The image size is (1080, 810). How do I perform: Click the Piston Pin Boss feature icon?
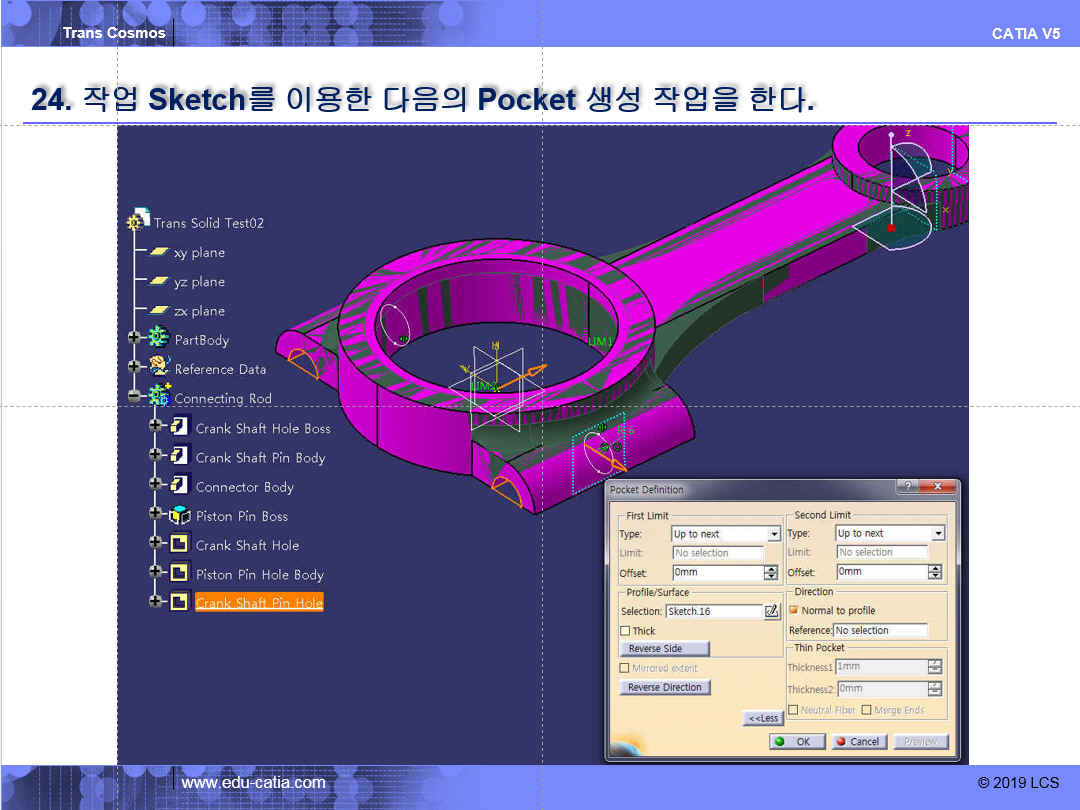[x=179, y=515]
